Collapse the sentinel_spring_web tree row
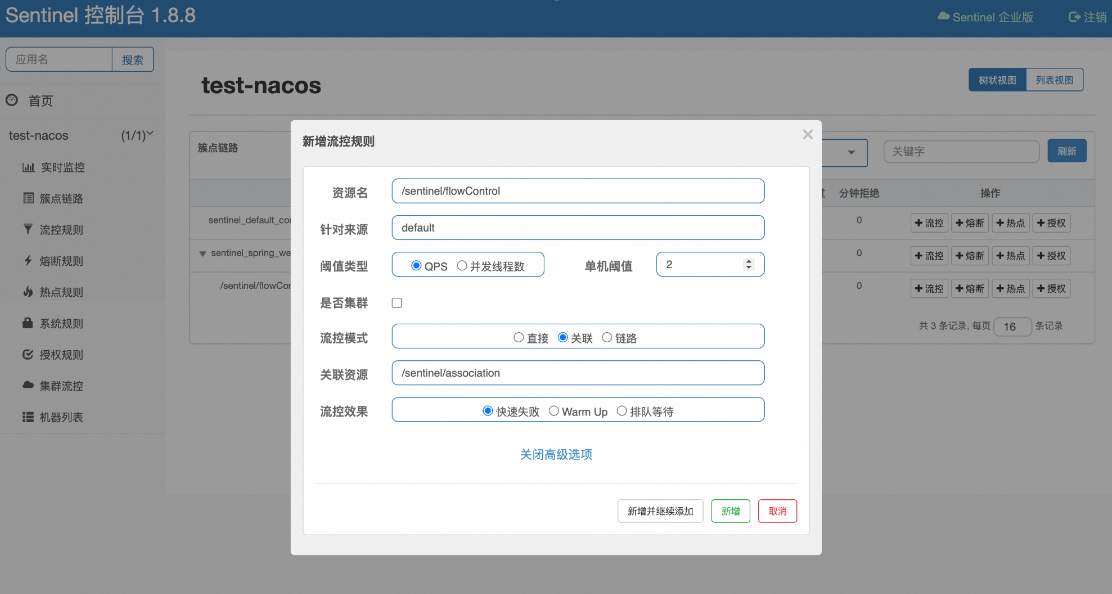This screenshot has width=1112, height=594. (x=203, y=254)
